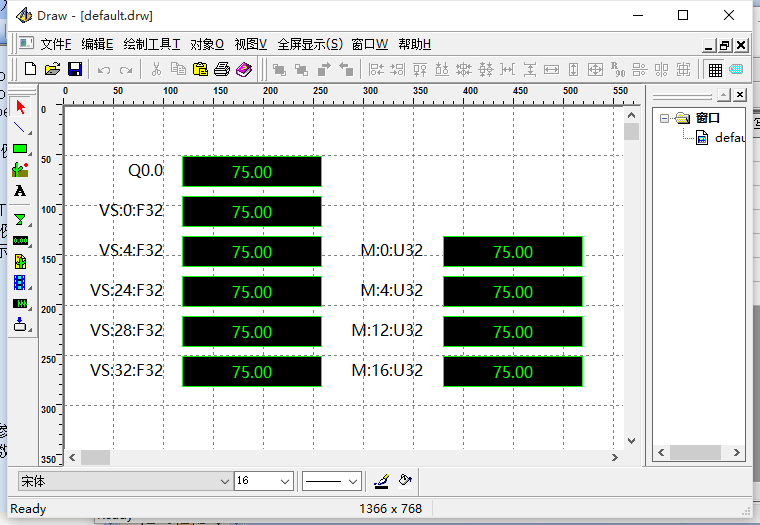This screenshot has height=525, width=760.
Task: Select the green trend chart tool
Action: tap(20, 303)
